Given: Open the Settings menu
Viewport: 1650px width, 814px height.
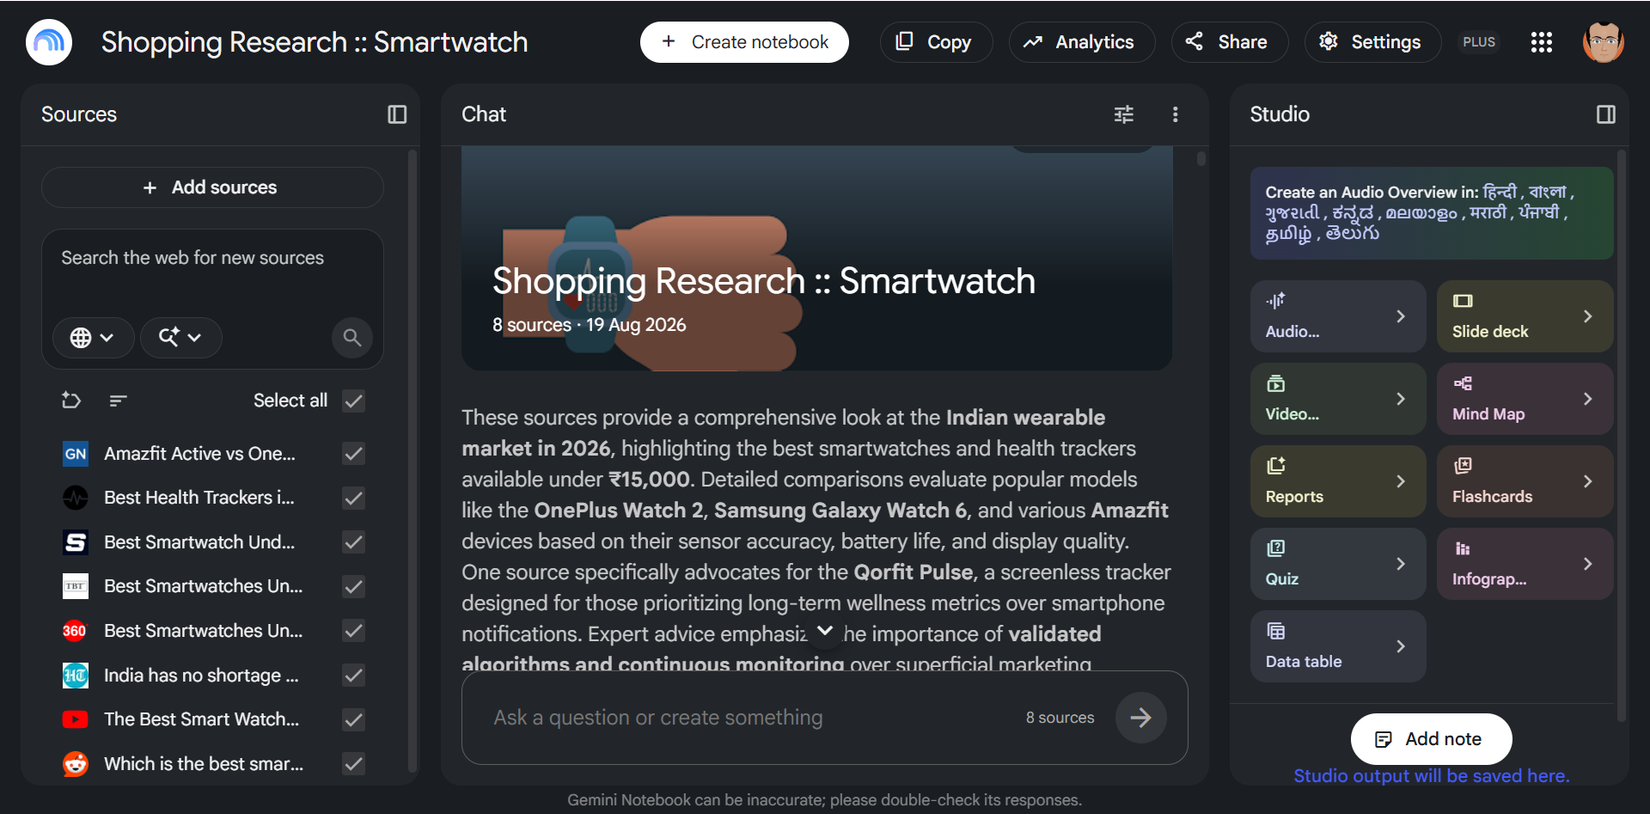Looking at the screenshot, I should (1372, 42).
